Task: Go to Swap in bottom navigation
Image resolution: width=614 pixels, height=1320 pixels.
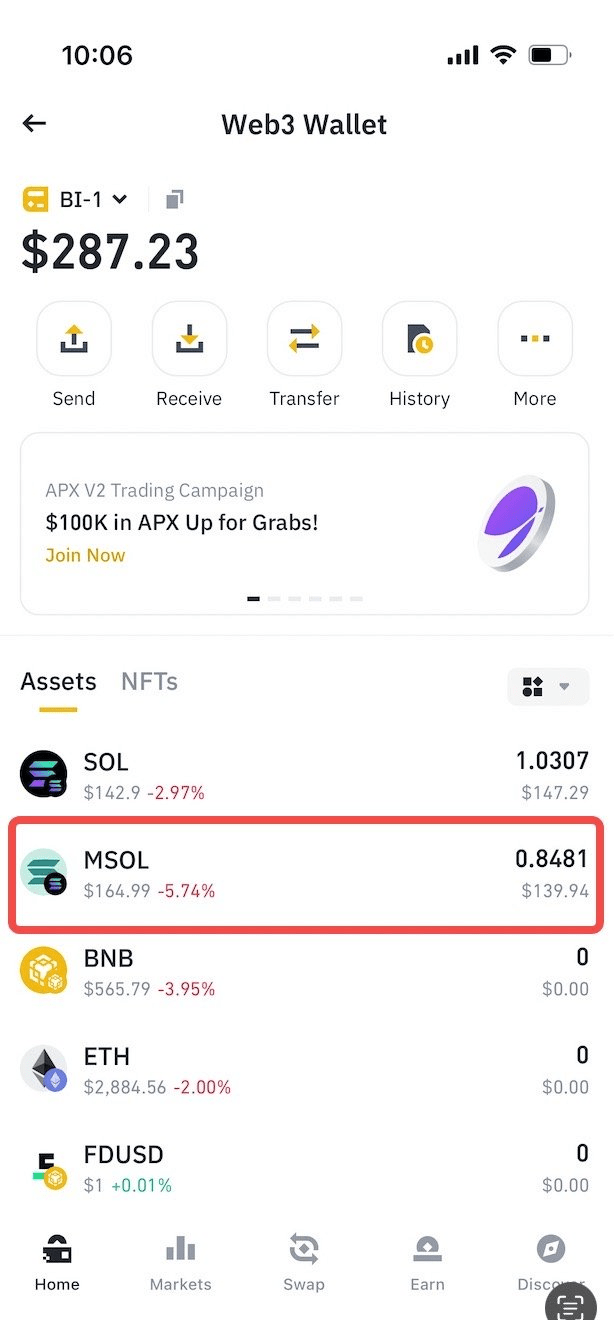Action: pyautogui.click(x=304, y=1263)
